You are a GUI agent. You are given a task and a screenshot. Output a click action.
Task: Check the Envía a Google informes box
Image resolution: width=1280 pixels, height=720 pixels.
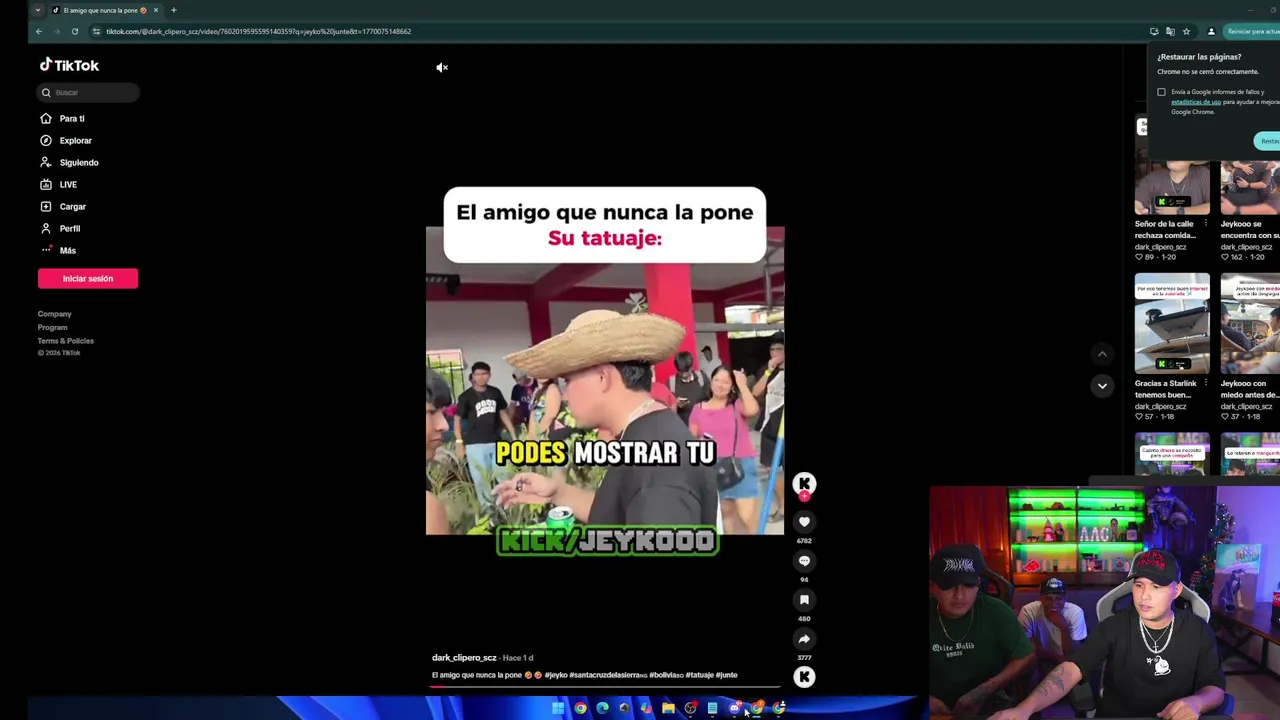pyautogui.click(x=1161, y=92)
